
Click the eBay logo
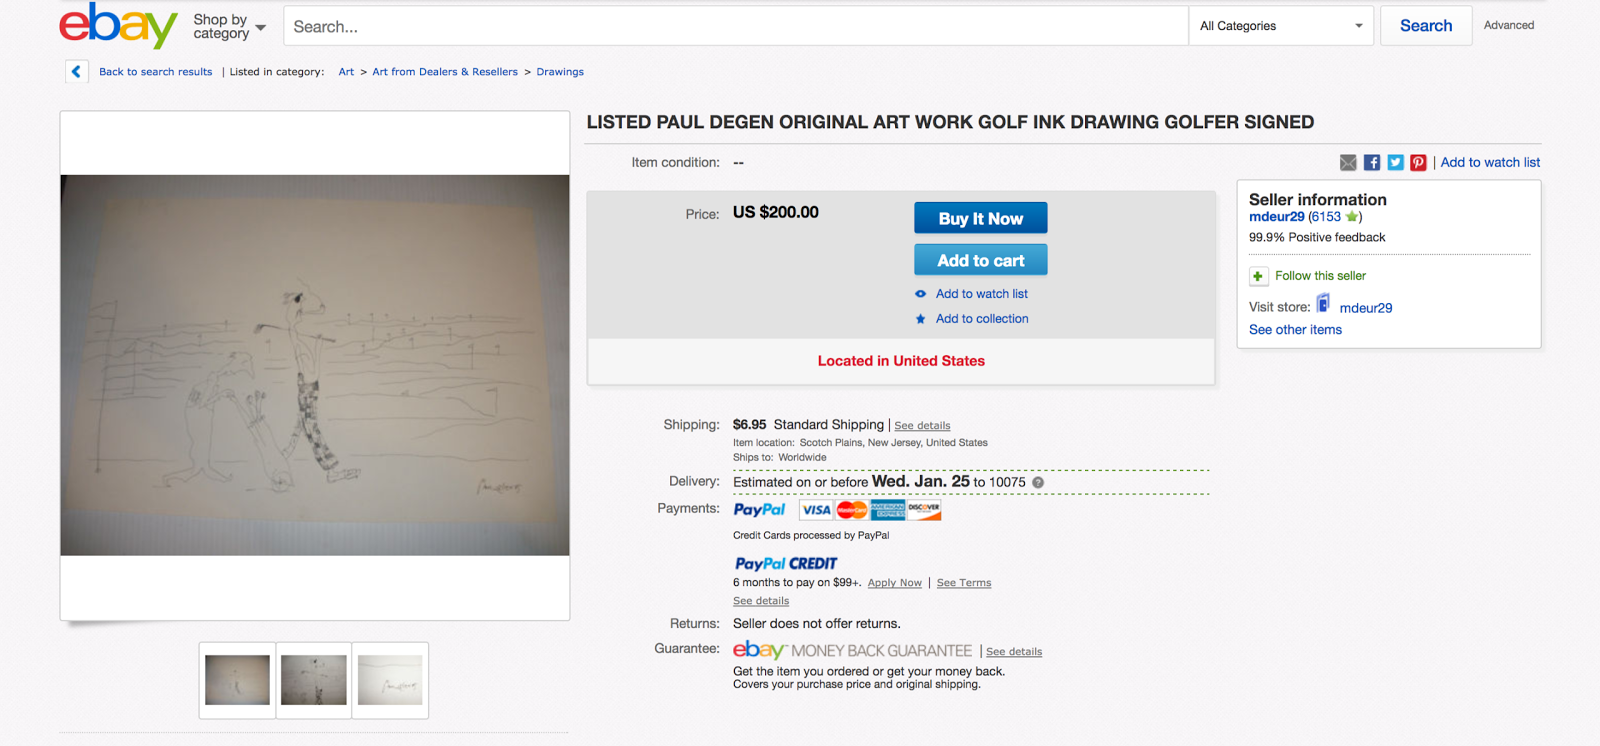coord(118,25)
